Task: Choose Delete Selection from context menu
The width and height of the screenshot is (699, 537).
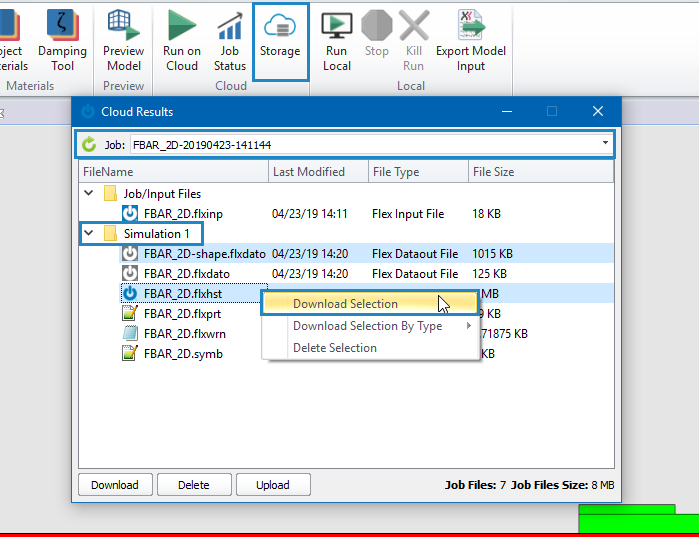Action: (369, 348)
